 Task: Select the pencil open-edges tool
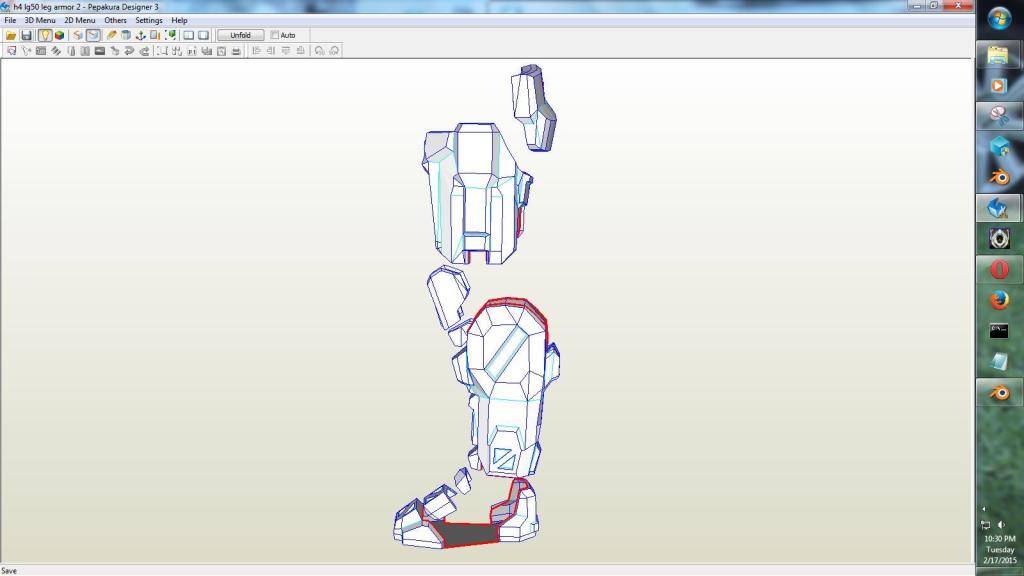point(112,35)
